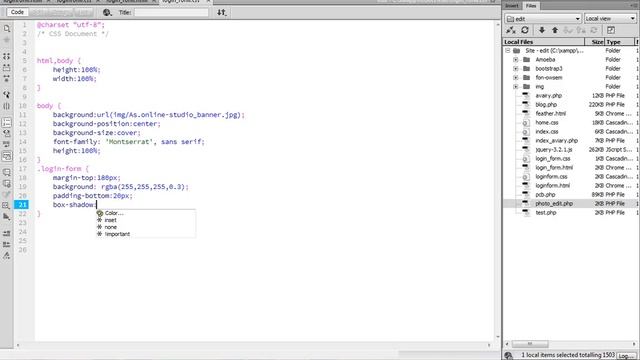640x360 pixels.
Task: Click the Files panel horizontal scrollbar thumb
Action: (530, 344)
